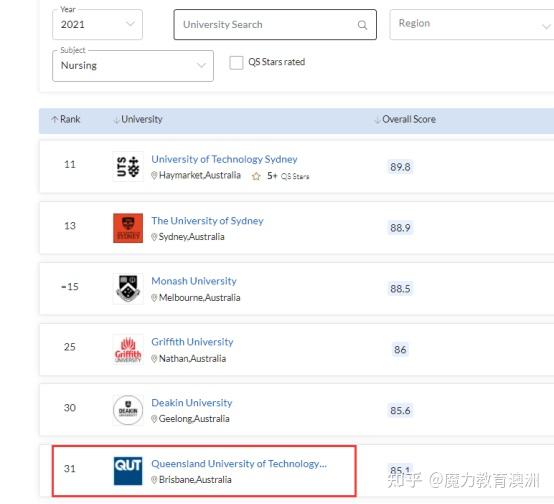Click rank 31 cell
Image resolution: width=554 pixels, height=504 pixels.
click(70, 469)
